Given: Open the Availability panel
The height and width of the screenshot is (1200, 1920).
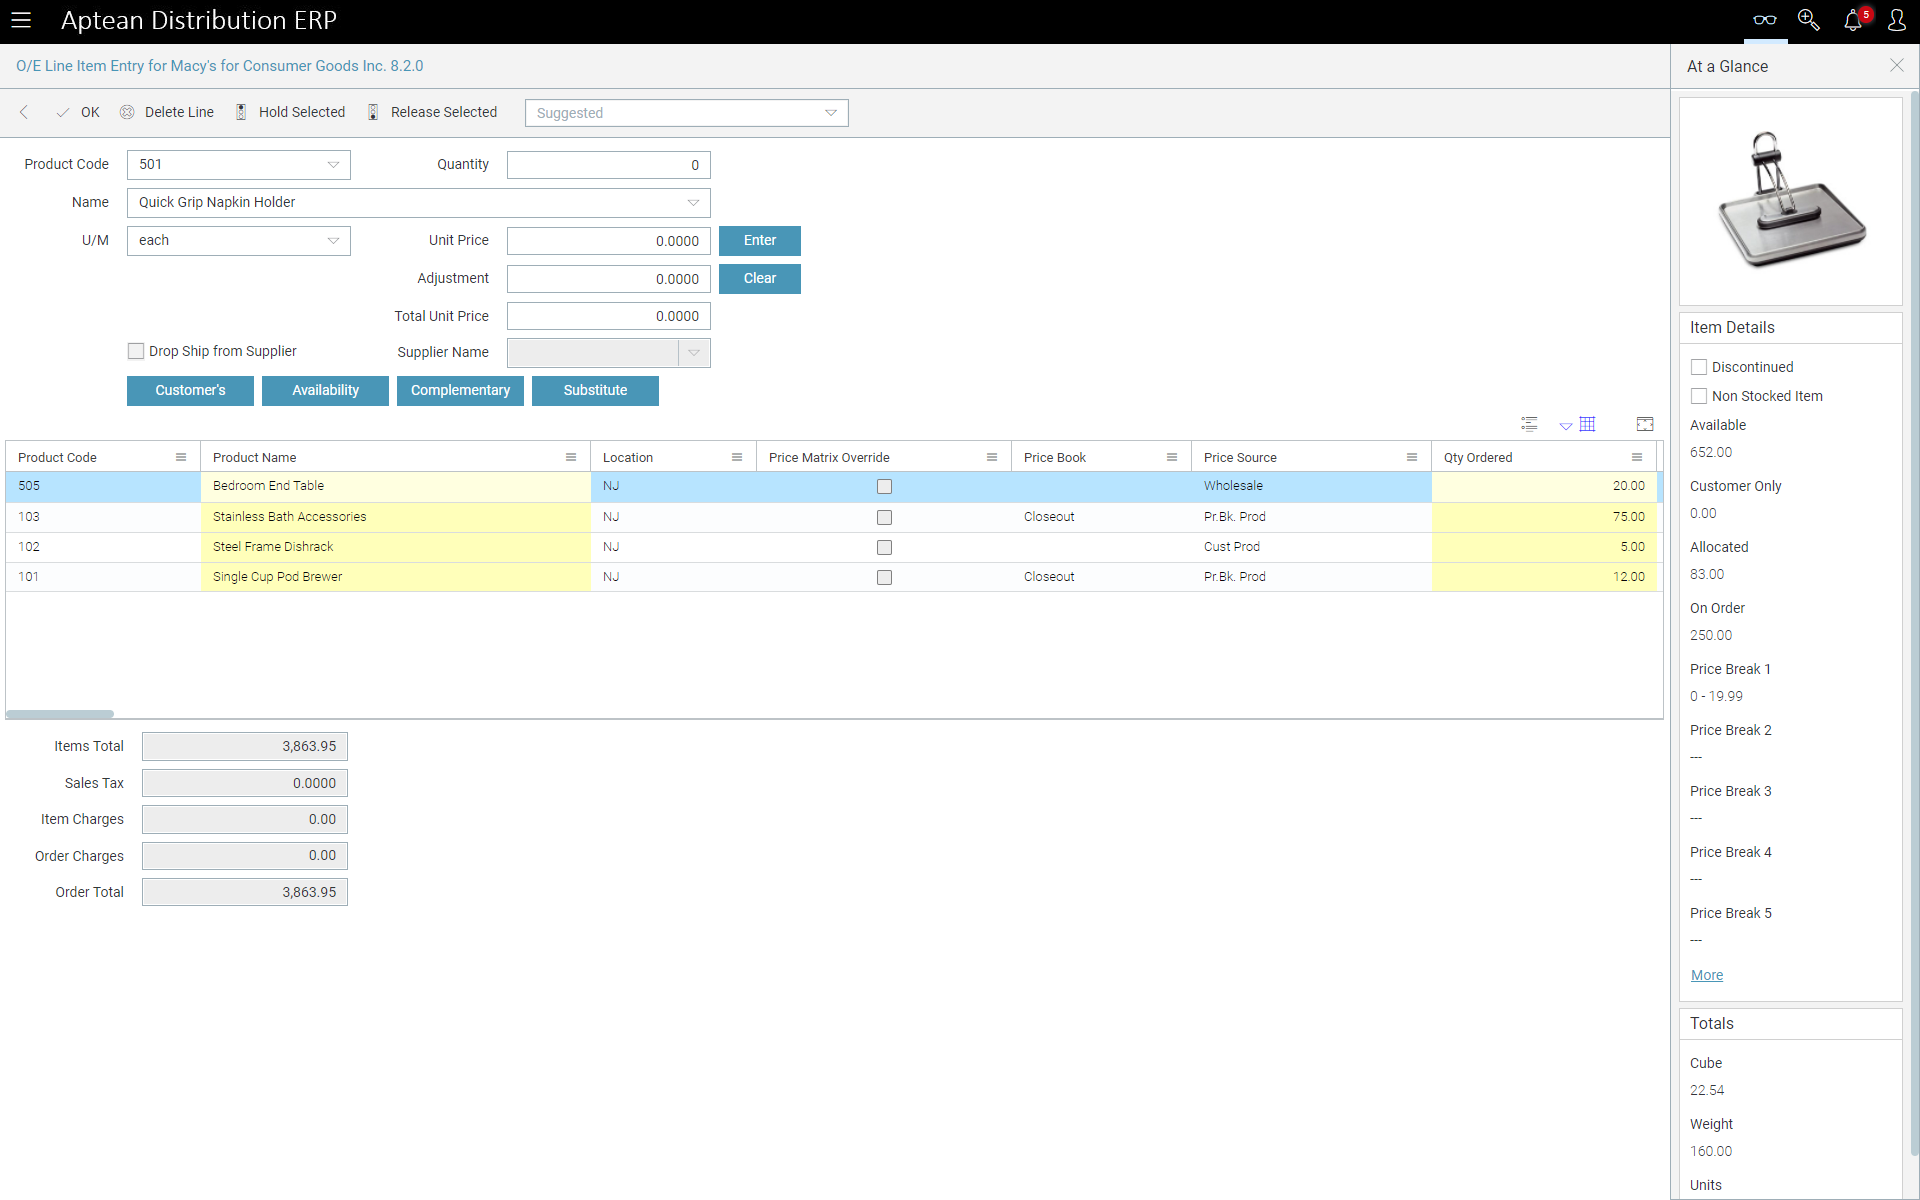Looking at the screenshot, I should click(x=325, y=390).
